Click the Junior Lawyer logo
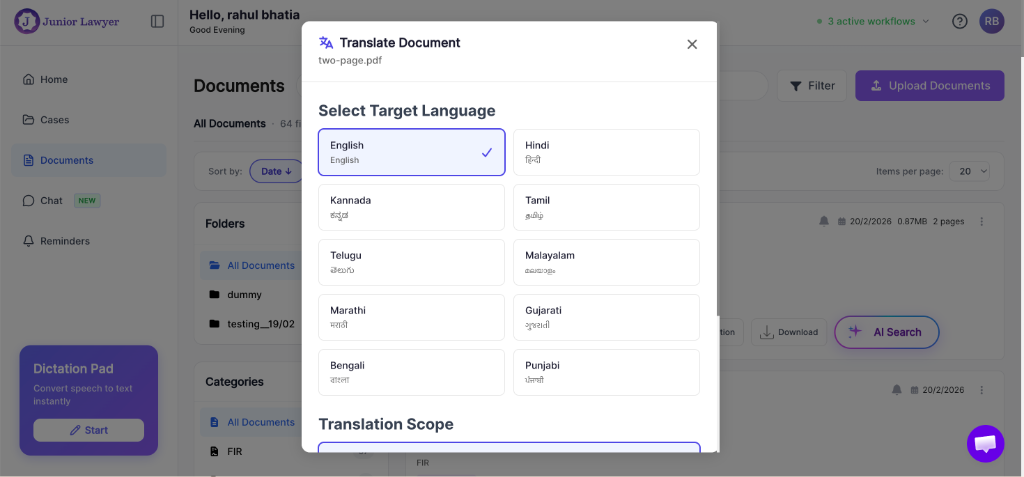 point(67,22)
